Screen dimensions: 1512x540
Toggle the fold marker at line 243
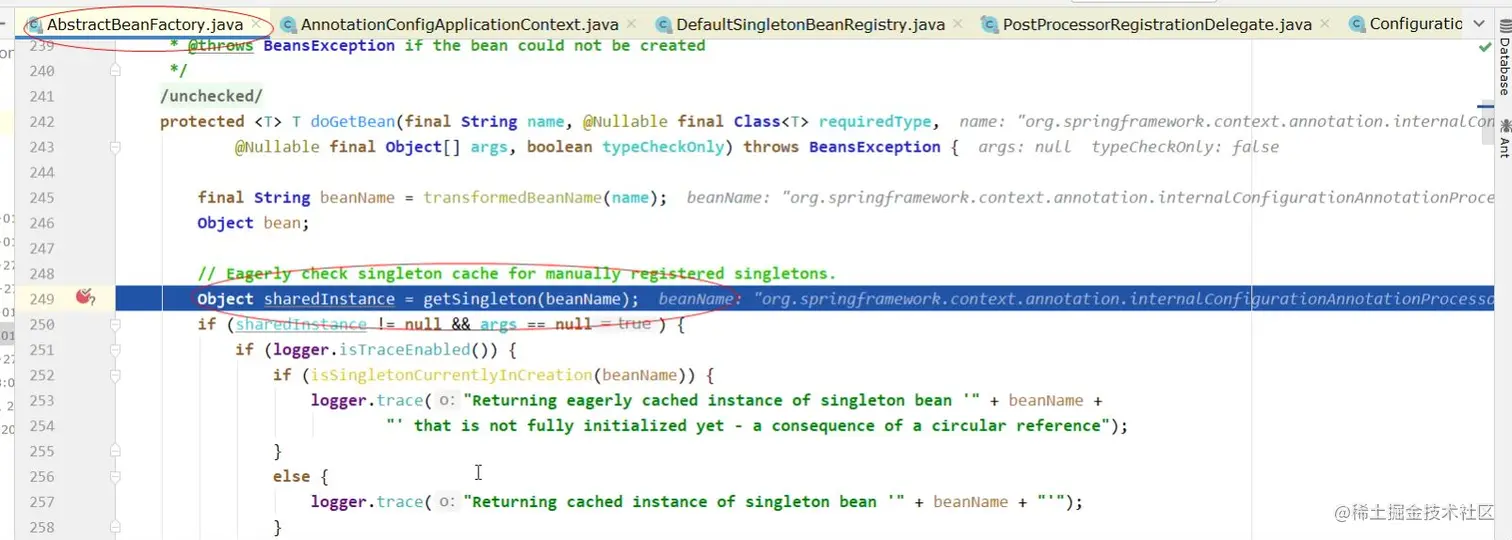(116, 147)
